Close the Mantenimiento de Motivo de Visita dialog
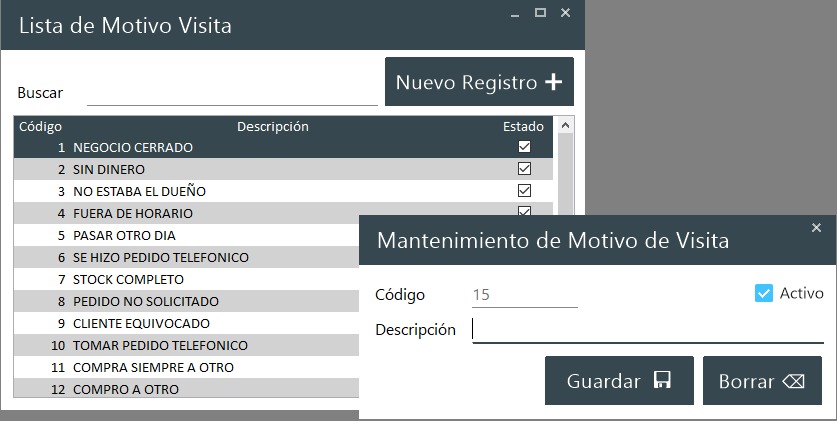This screenshot has width=837, height=421. coord(816,228)
